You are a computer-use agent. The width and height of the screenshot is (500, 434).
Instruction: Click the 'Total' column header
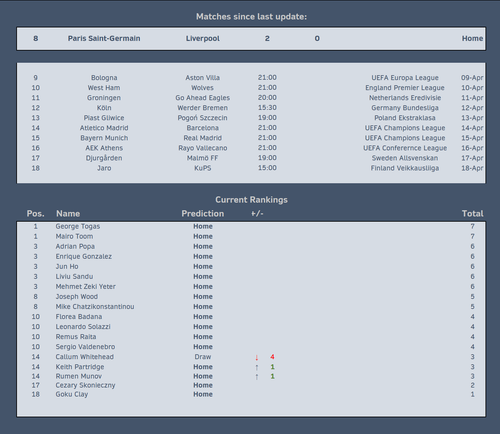coord(472,214)
